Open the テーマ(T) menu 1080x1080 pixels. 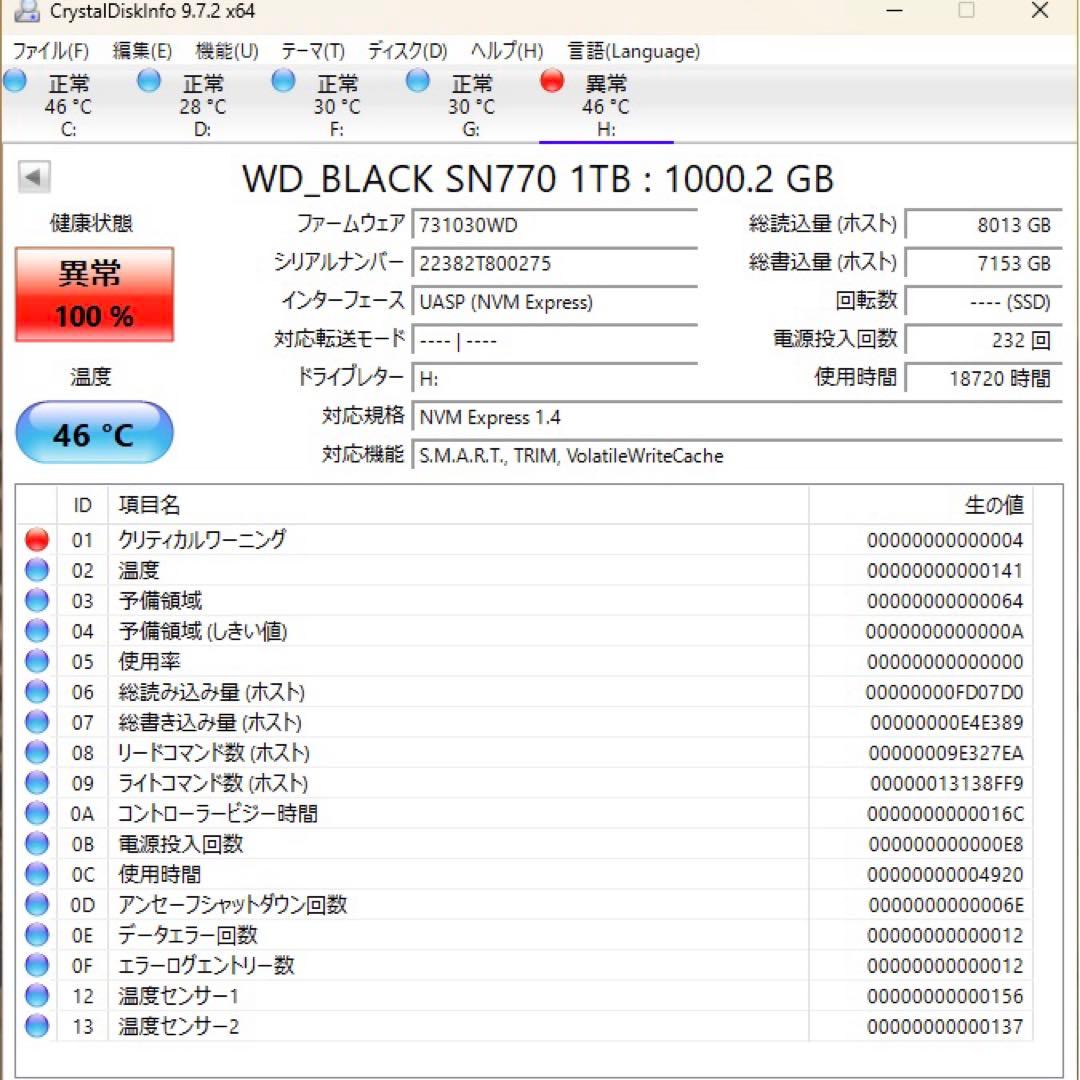pos(313,51)
